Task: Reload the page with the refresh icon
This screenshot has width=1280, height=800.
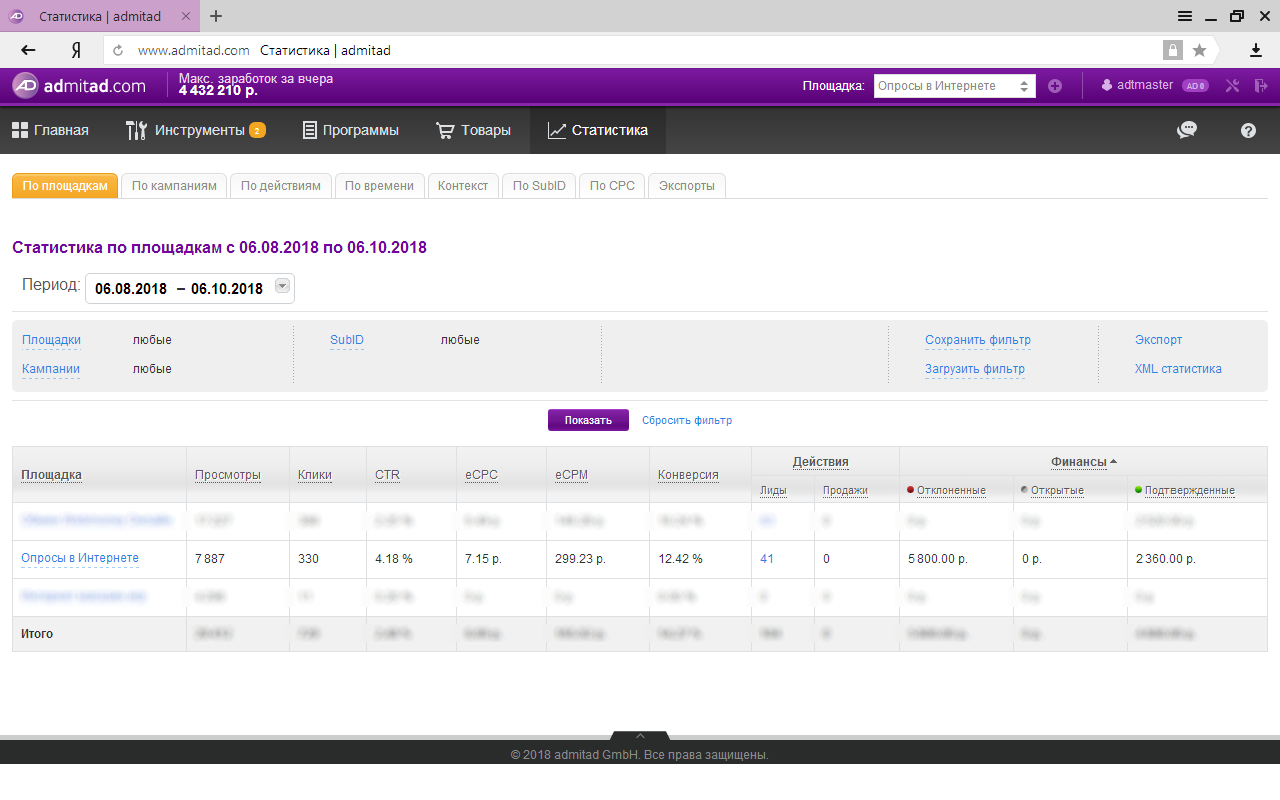Action: tap(118, 50)
